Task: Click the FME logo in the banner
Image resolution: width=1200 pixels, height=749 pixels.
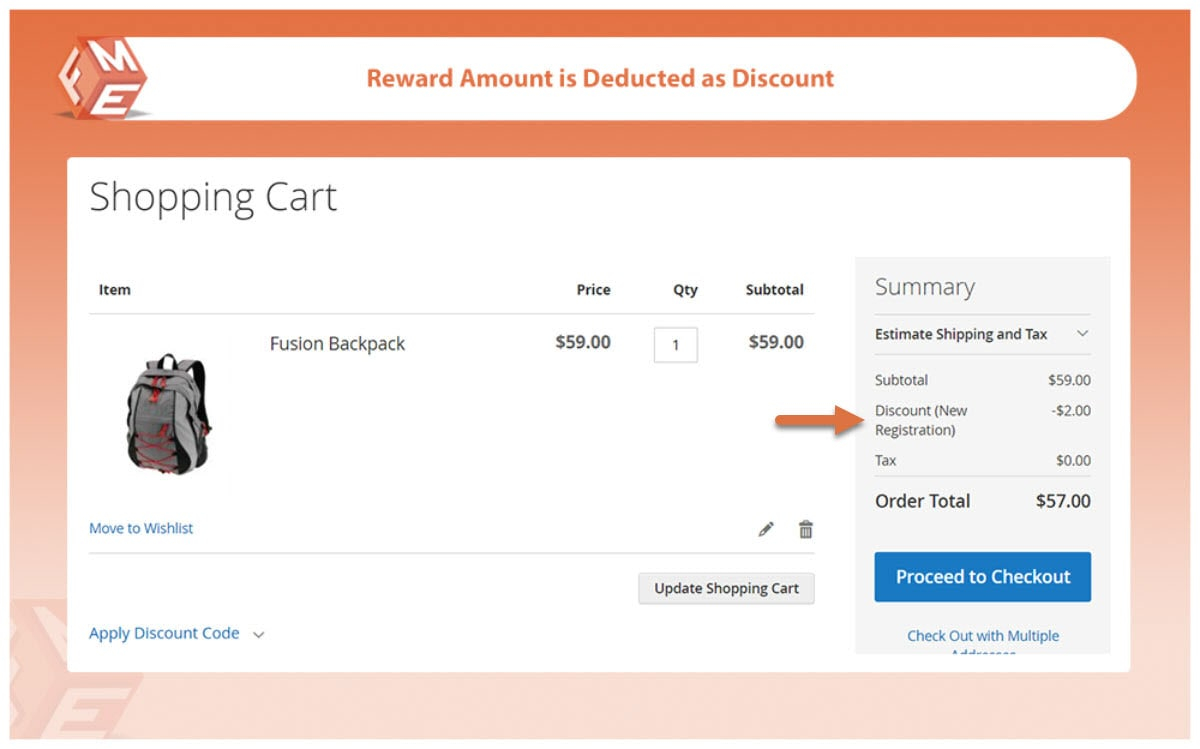Action: (102, 78)
